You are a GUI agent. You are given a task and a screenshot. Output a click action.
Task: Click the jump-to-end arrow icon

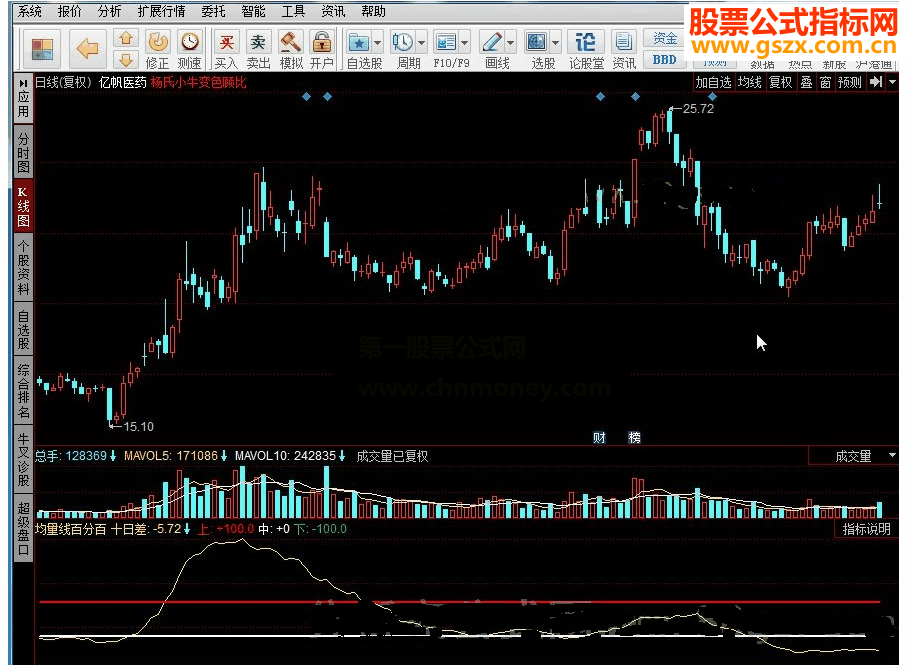(x=876, y=82)
